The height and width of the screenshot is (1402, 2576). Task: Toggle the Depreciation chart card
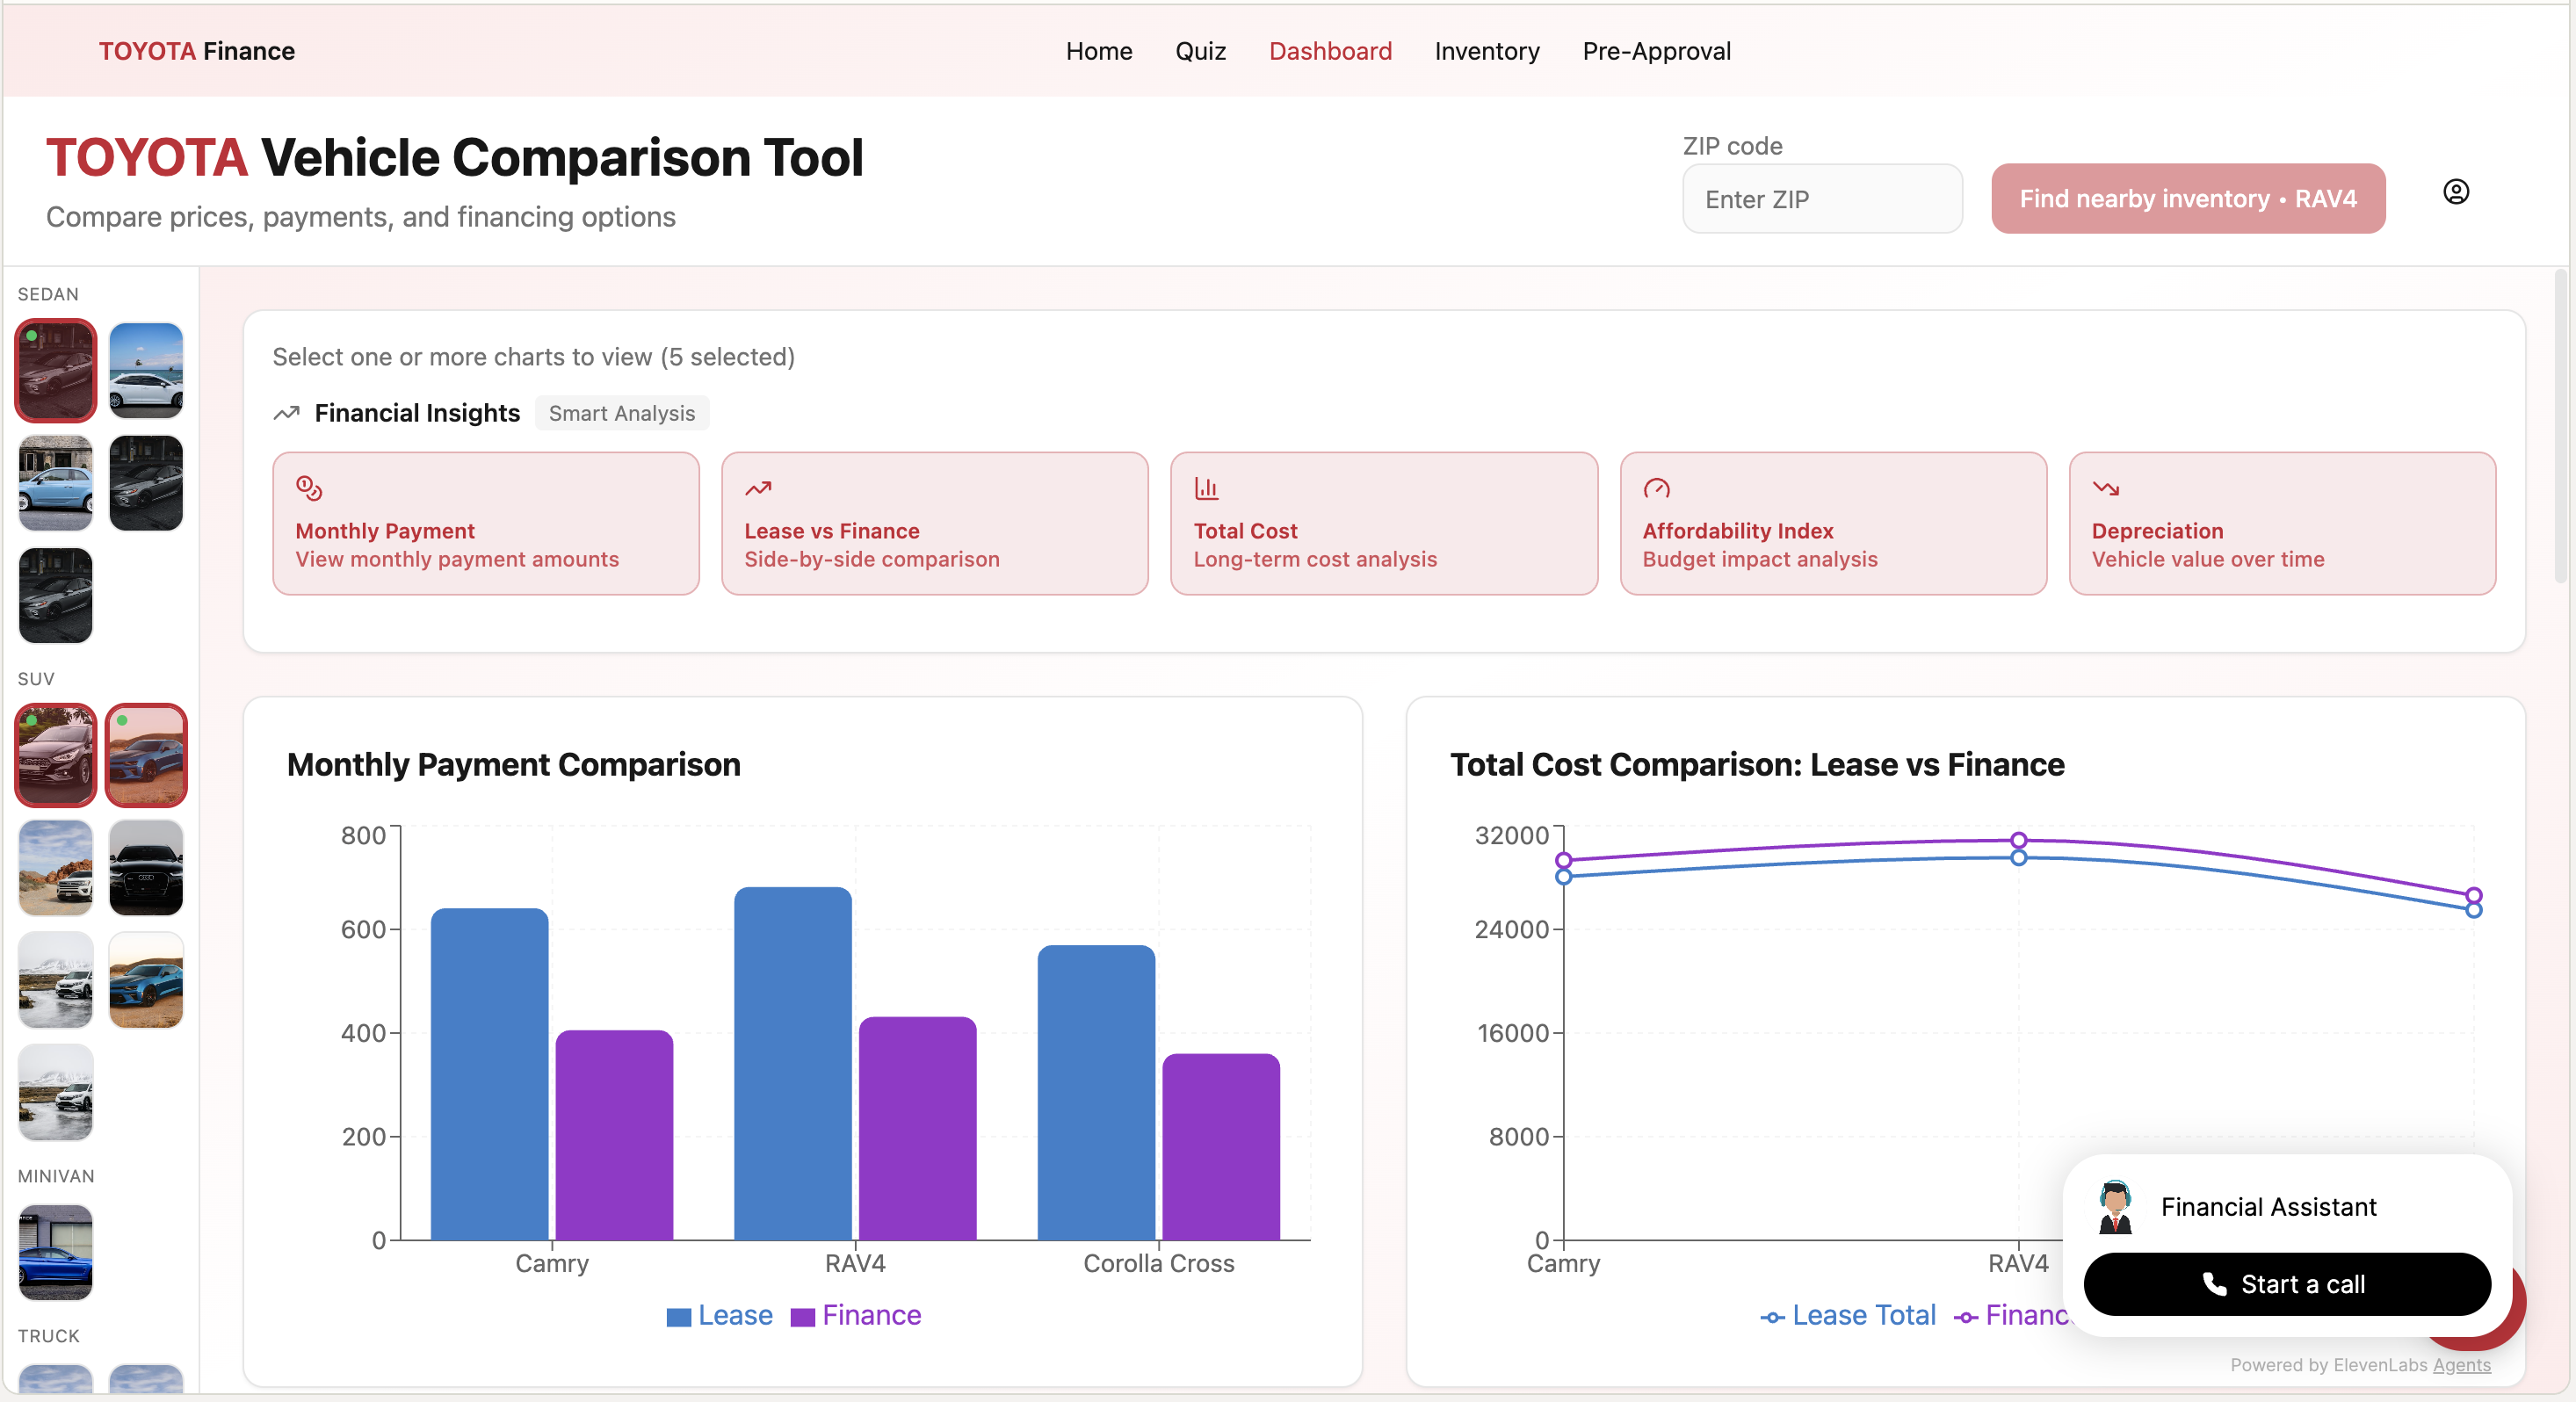pyautogui.click(x=2281, y=523)
